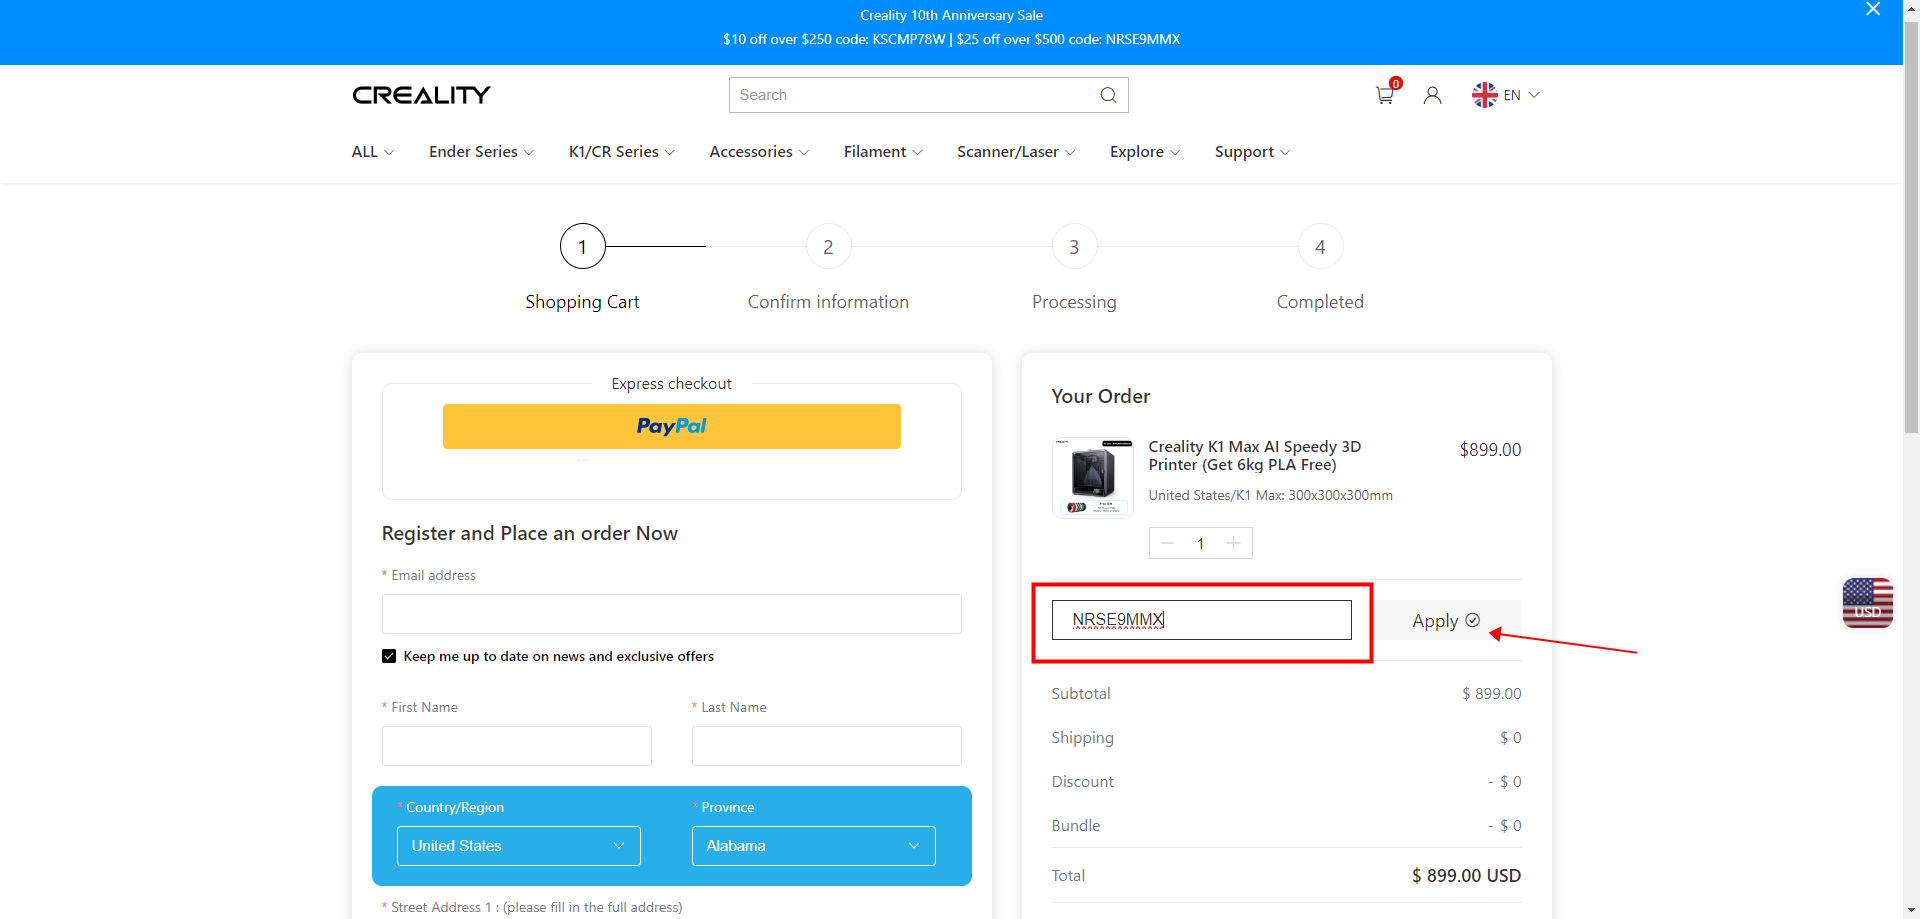1920x919 pixels.
Task: Click the PayPal express checkout button
Action: (671, 426)
